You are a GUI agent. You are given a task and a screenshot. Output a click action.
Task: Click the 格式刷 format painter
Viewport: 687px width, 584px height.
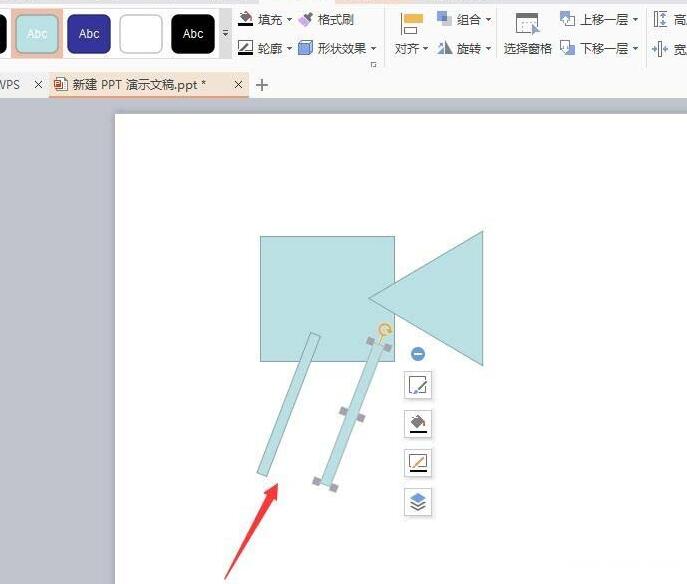click(x=326, y=20)
